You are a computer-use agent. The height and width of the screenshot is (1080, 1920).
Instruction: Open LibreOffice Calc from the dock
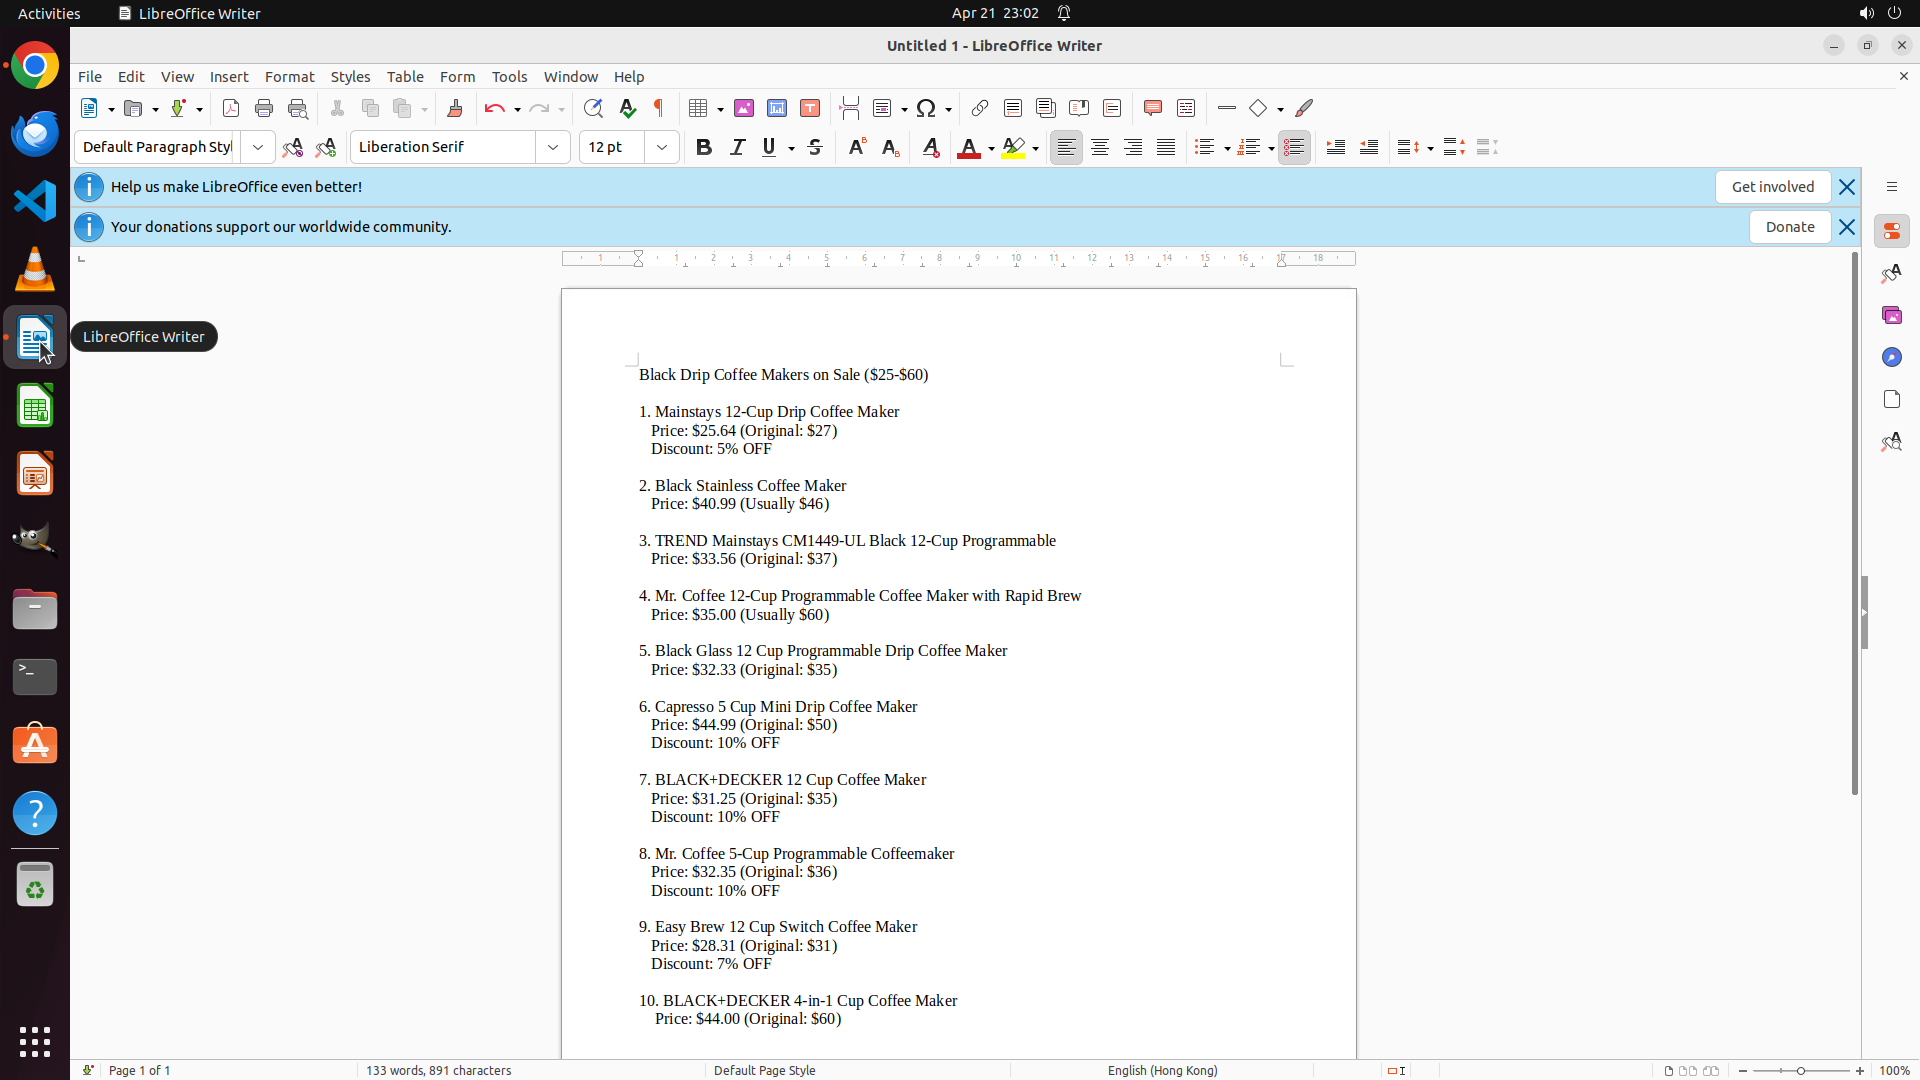coord(35,406)
